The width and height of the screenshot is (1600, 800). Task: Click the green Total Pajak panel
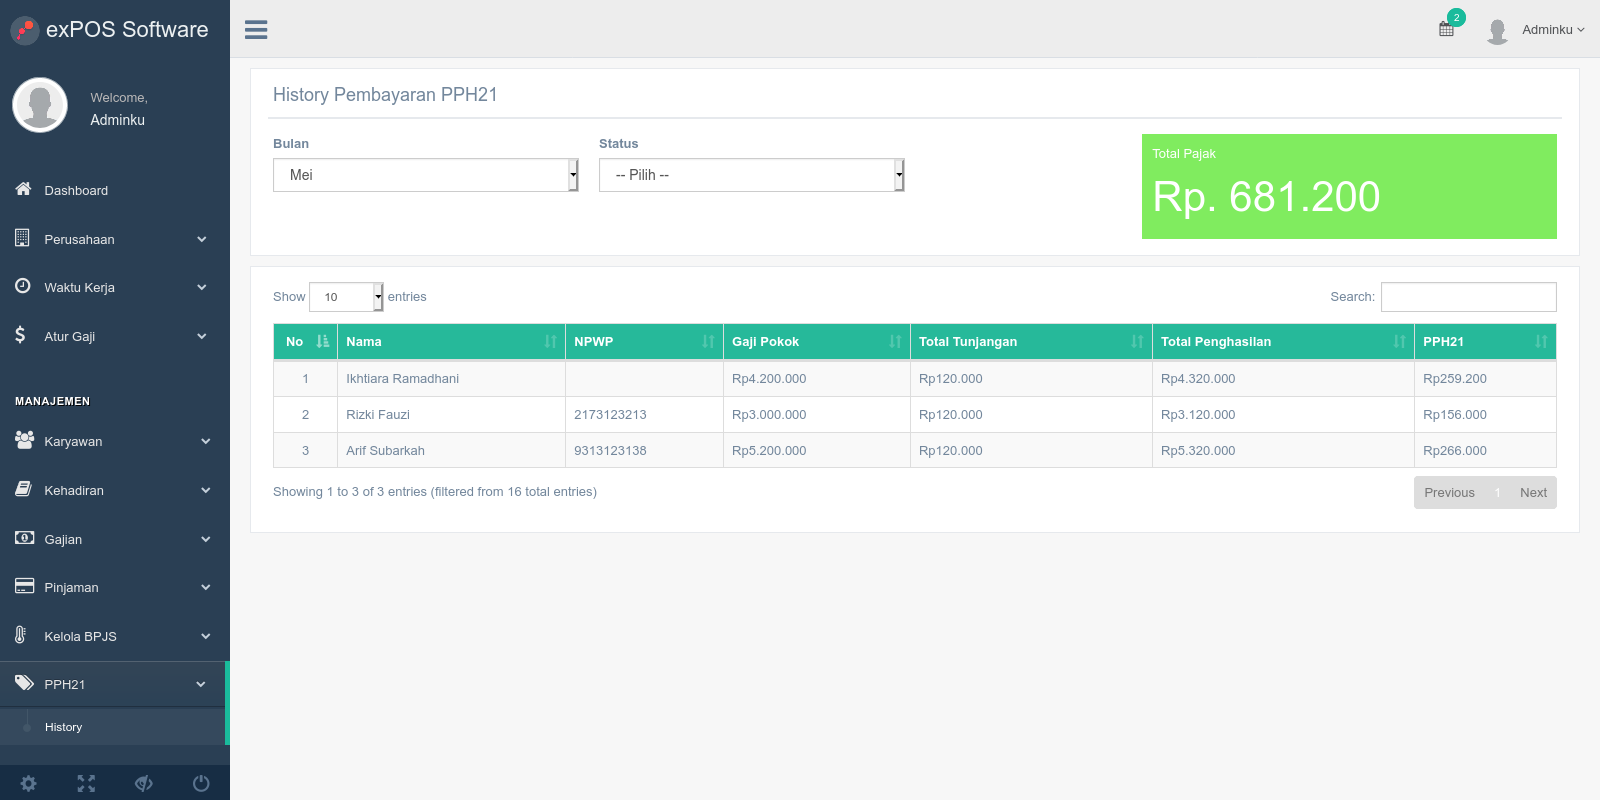point(1349,186)
